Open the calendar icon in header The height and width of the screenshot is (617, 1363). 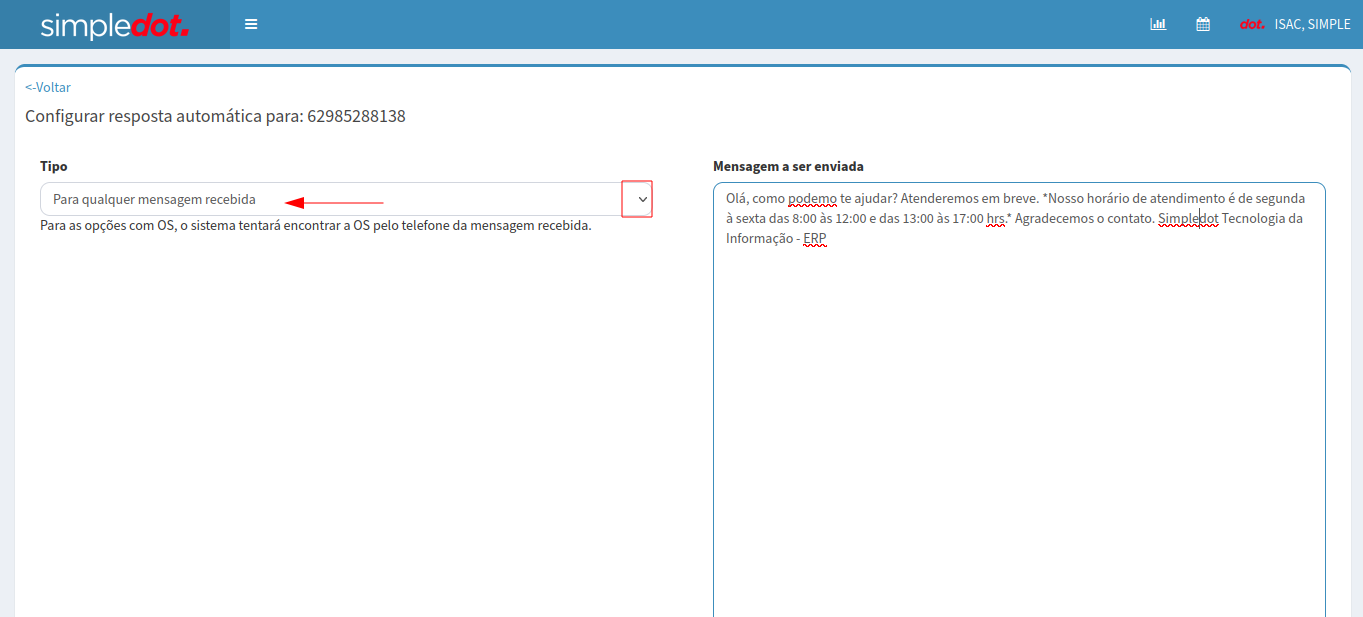(x=1203, y=24)
